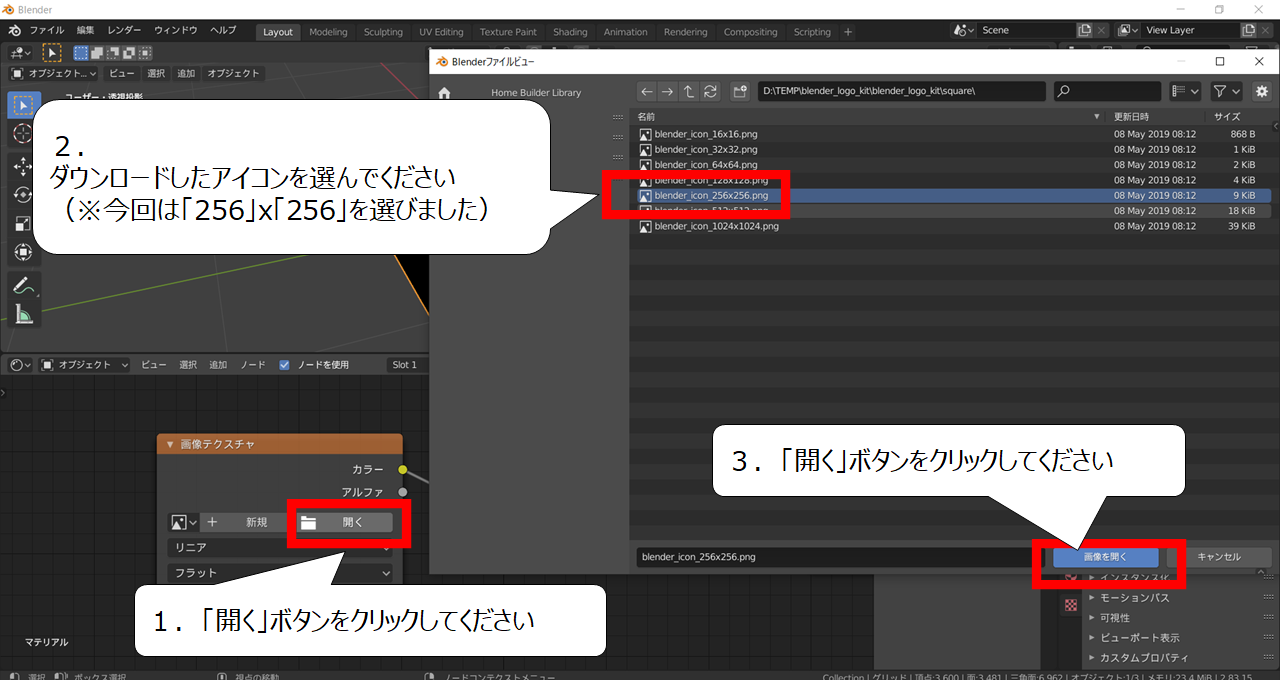Open the 3D viewport editor type dropdown
Viewport: 1280px width, 680px height.
coord(20,52)
